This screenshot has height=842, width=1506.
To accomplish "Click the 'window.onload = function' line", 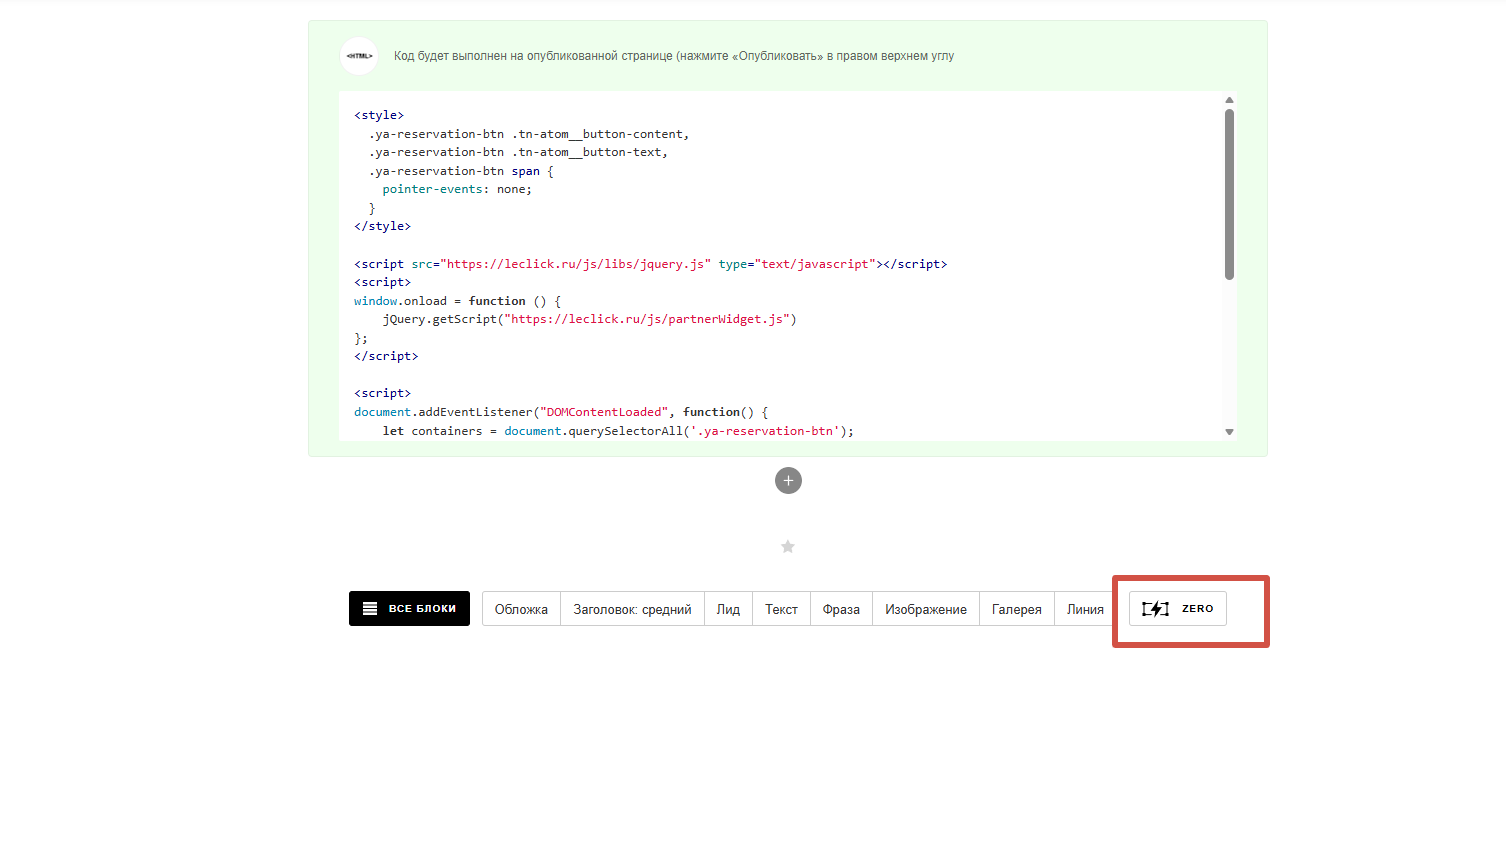I will 457,301.
